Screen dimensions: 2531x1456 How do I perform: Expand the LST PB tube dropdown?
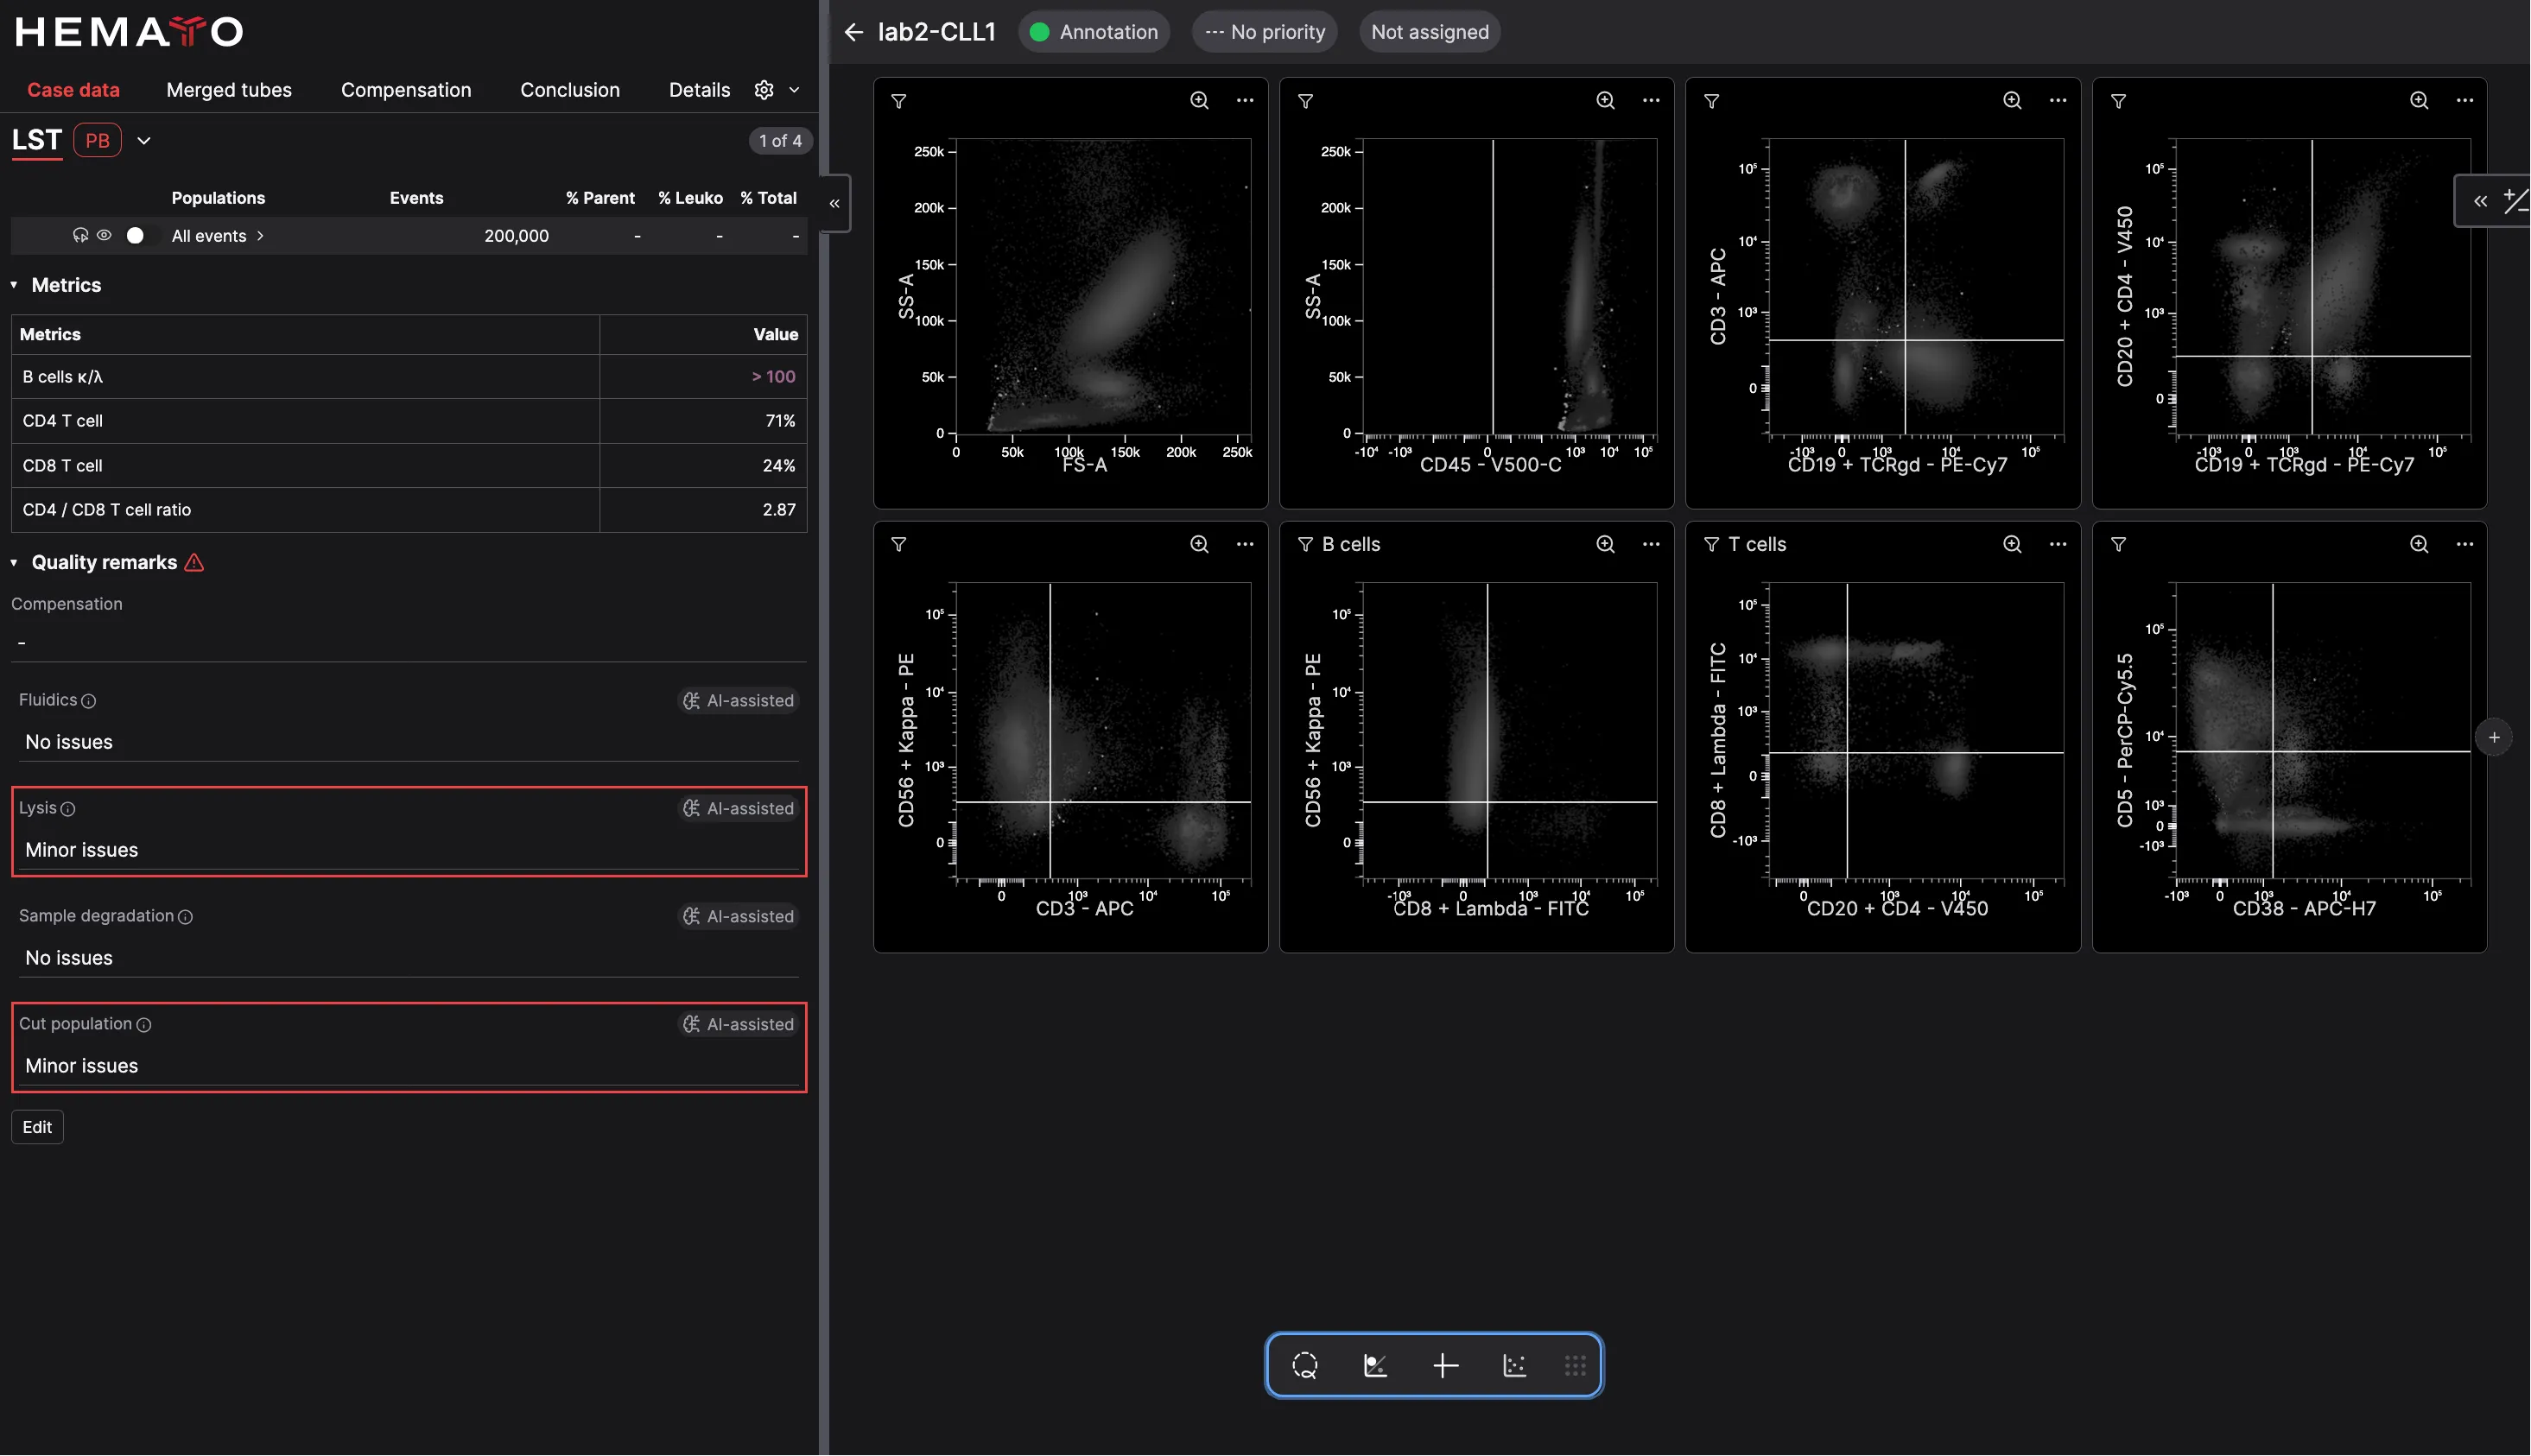pos(144,141)
